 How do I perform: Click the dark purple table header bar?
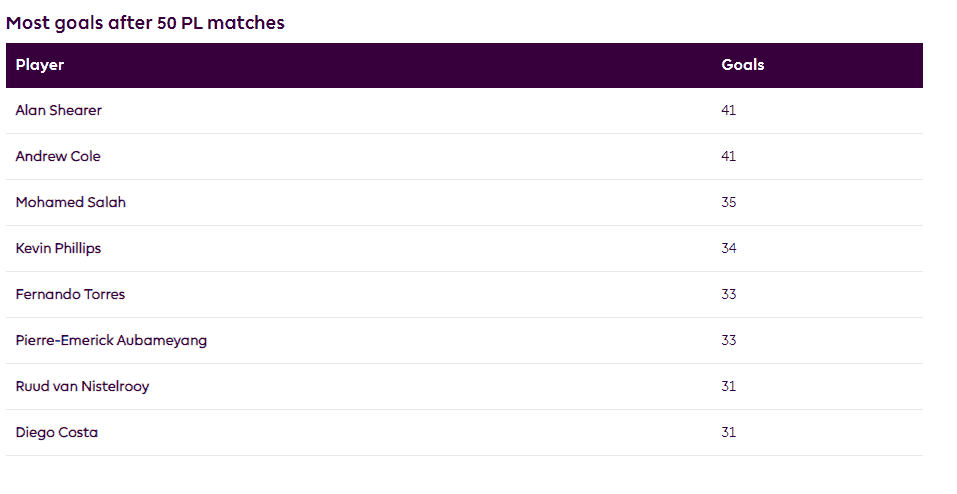pos(400,65)
